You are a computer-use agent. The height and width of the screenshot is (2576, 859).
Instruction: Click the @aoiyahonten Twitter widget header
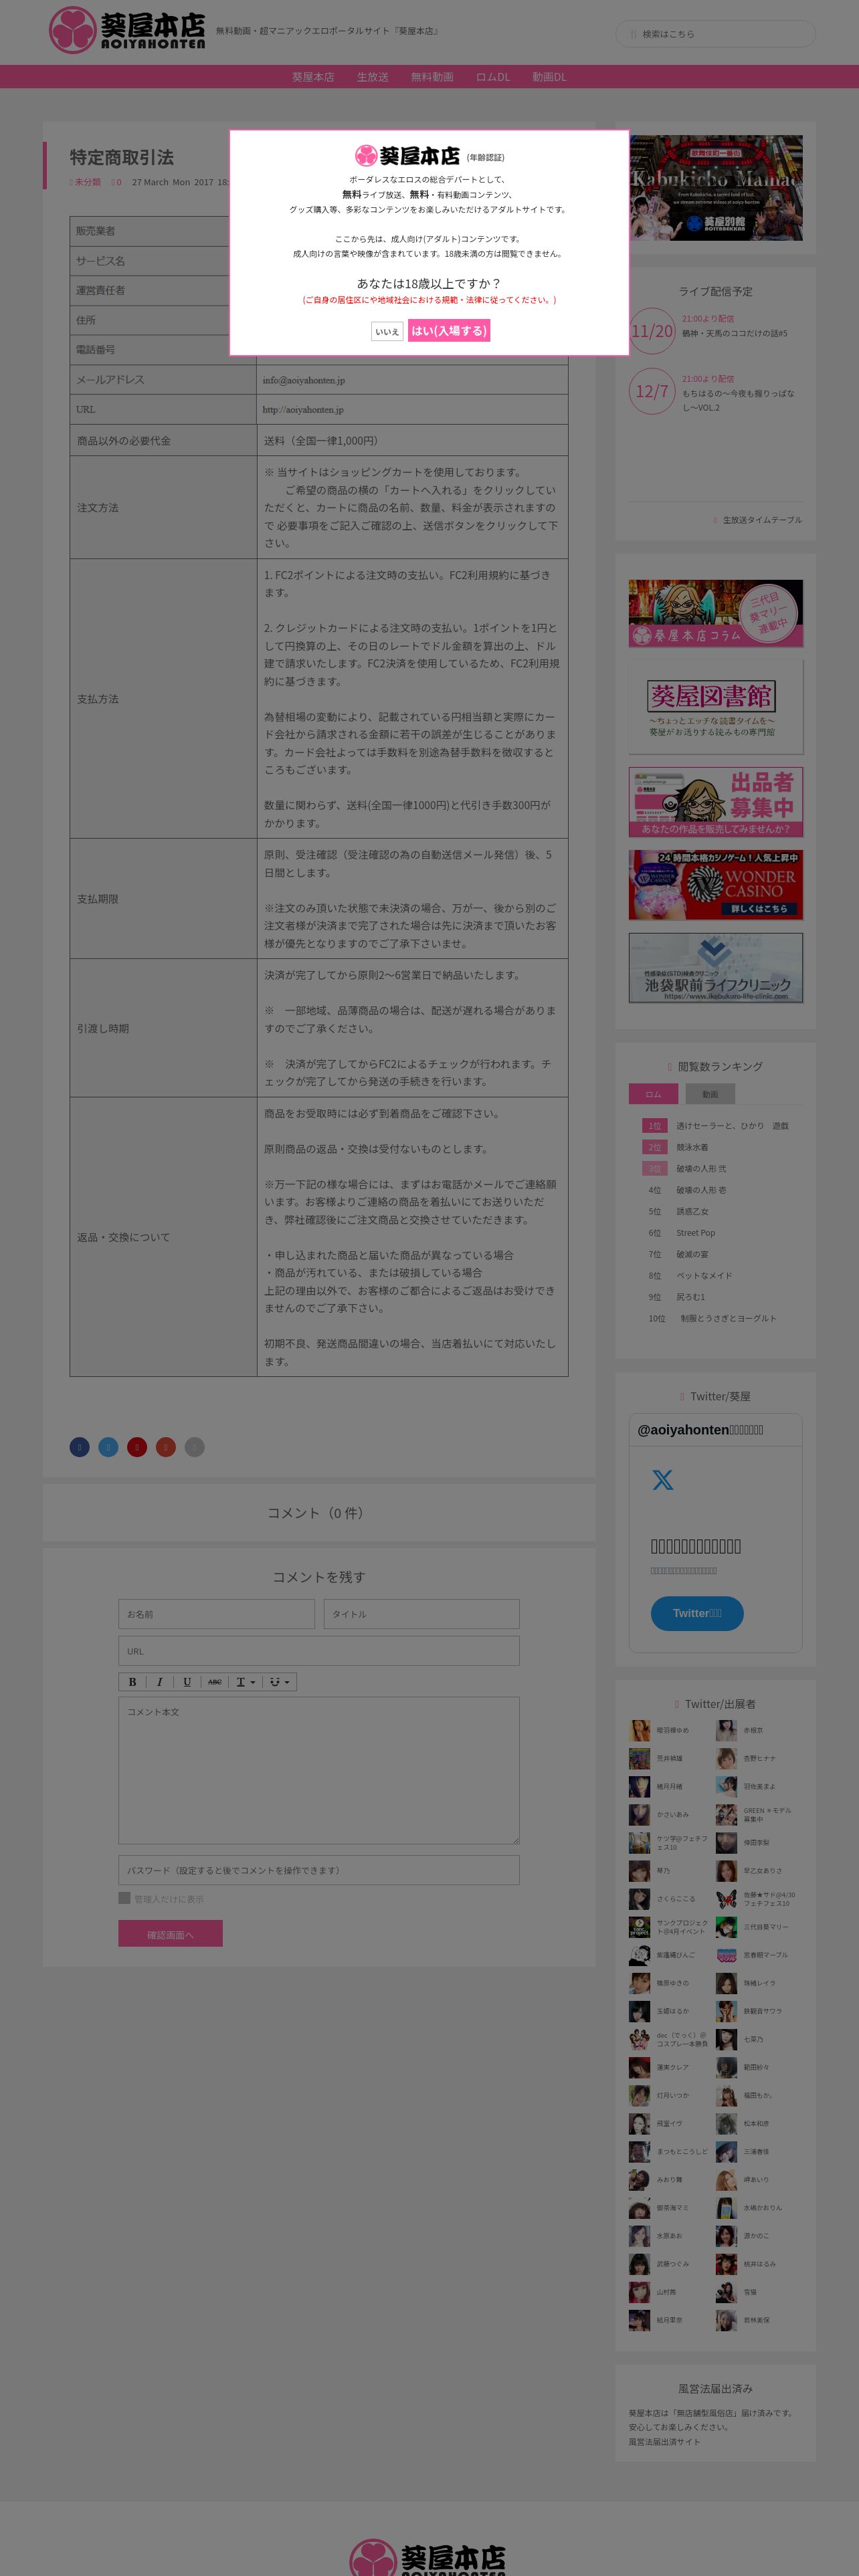(x=700, y=1430)
